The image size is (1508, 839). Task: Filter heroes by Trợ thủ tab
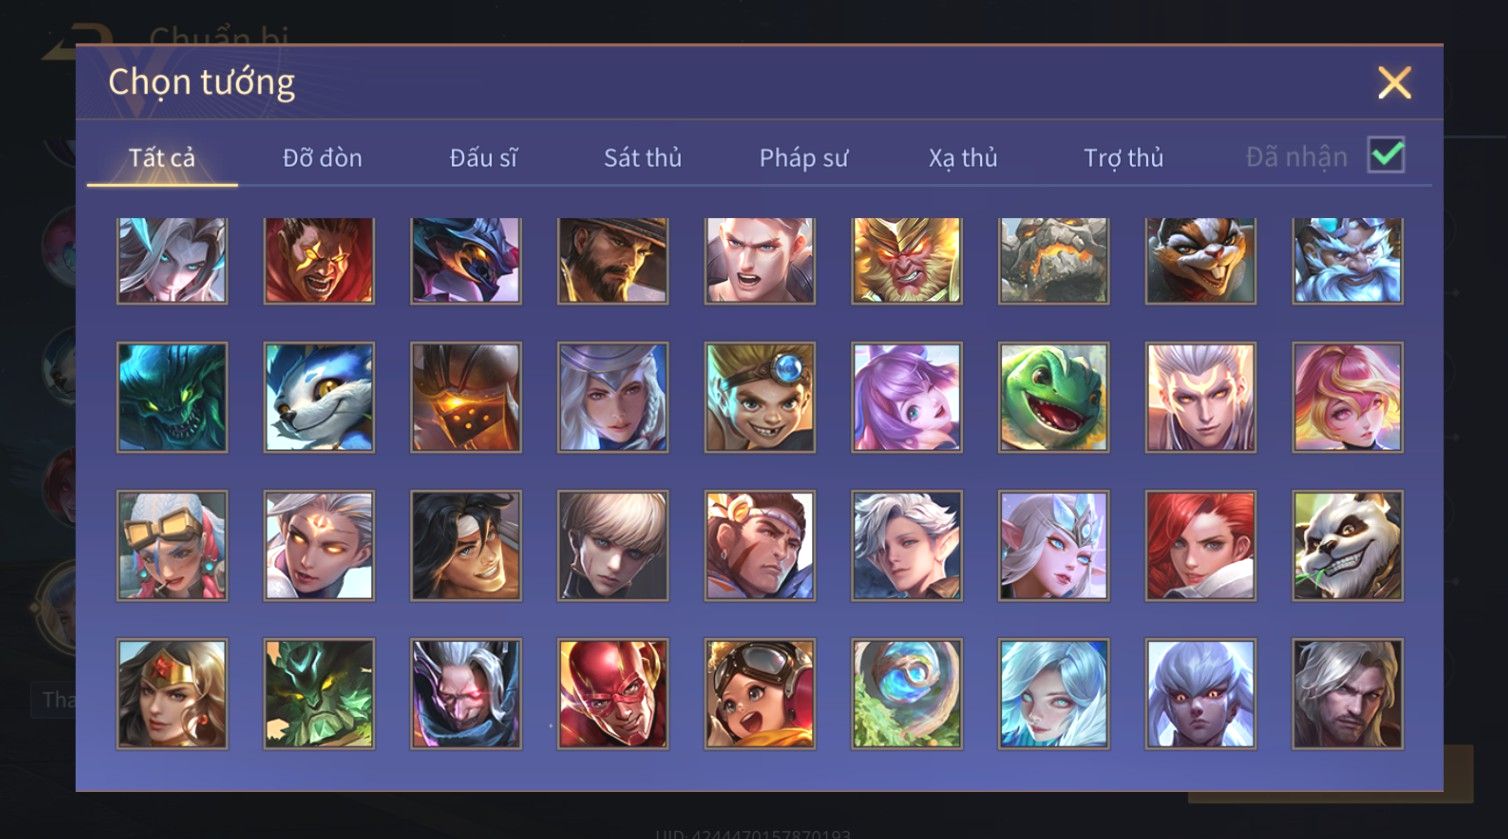click(x=1124, y=158)
